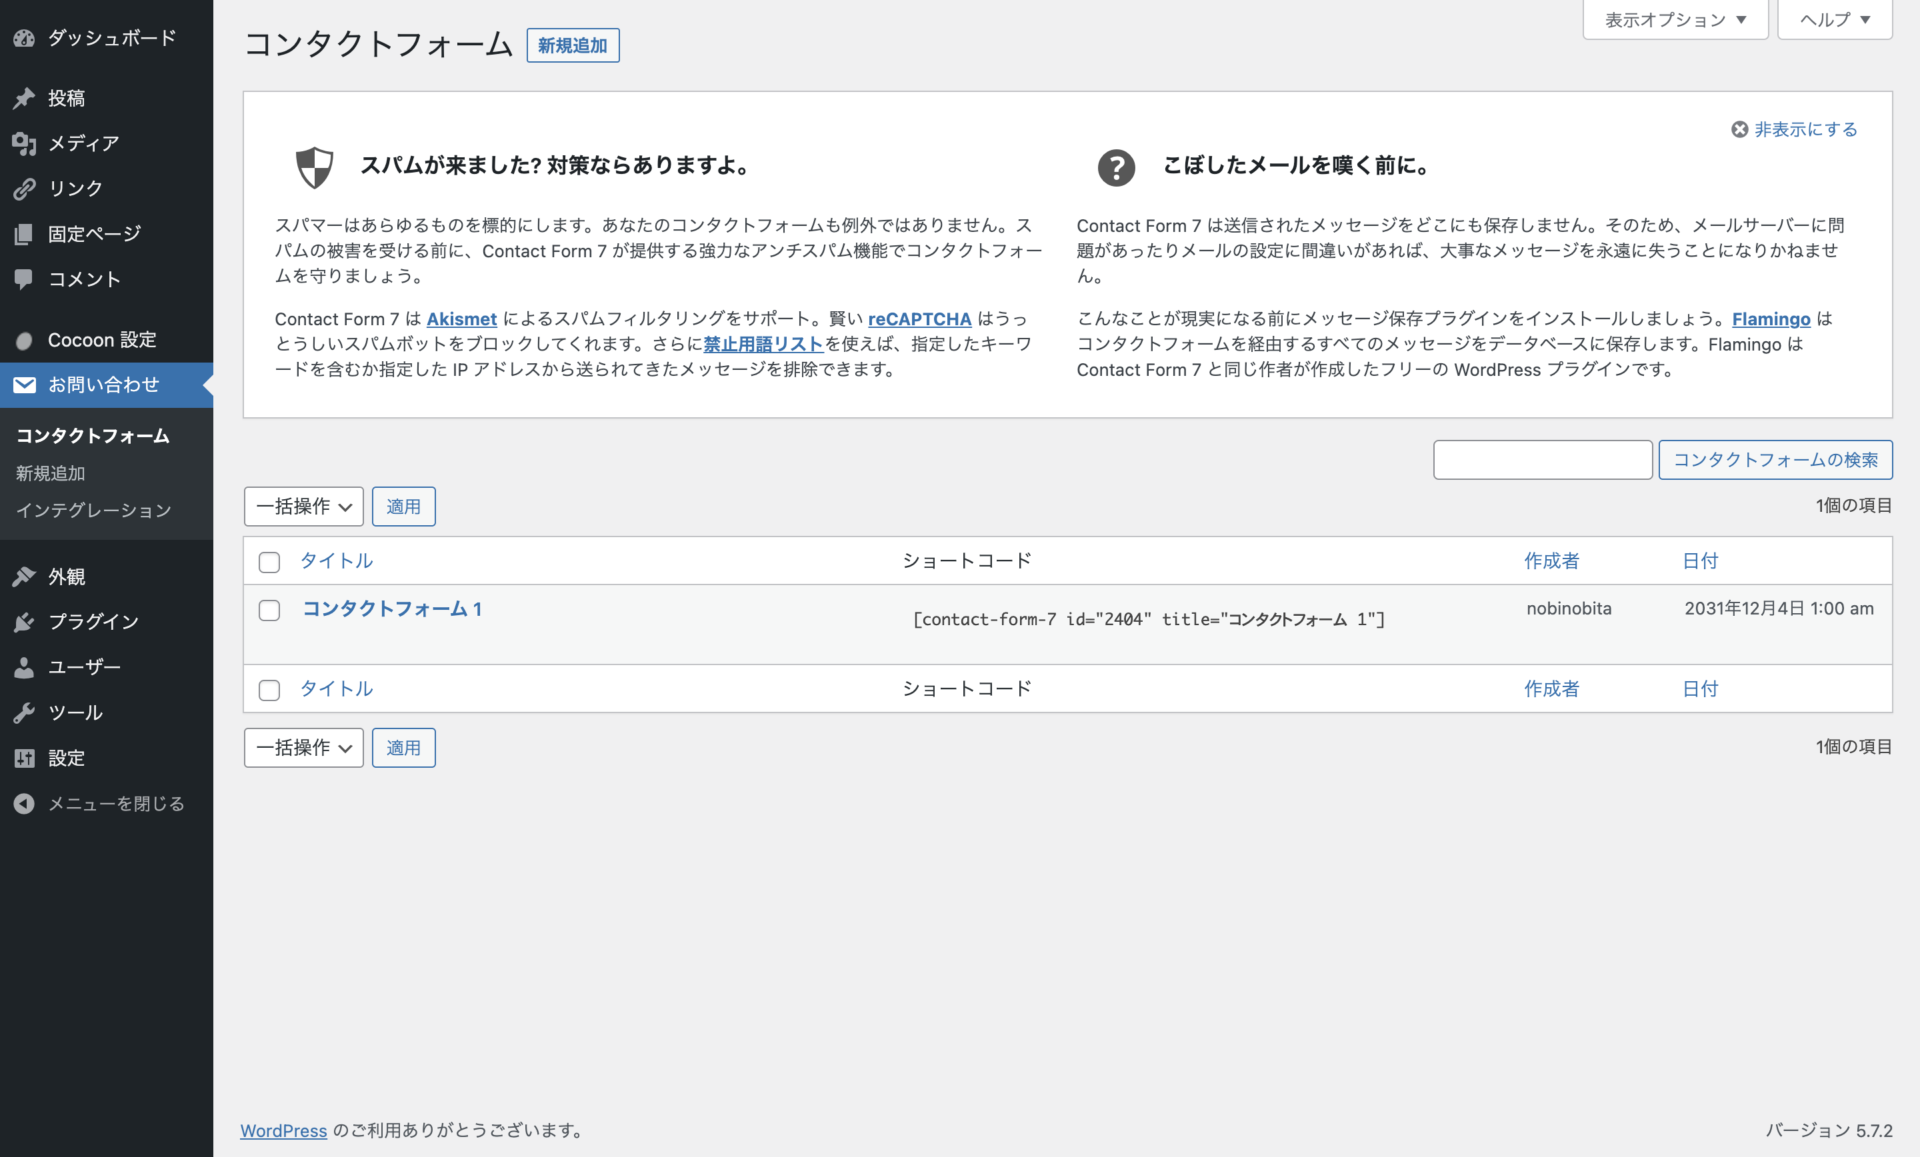This screenshot has width=1920, height=1157.
Task: Click the date 2031年12月4日 1:00 am
Action: click(x=1779, y=608)
